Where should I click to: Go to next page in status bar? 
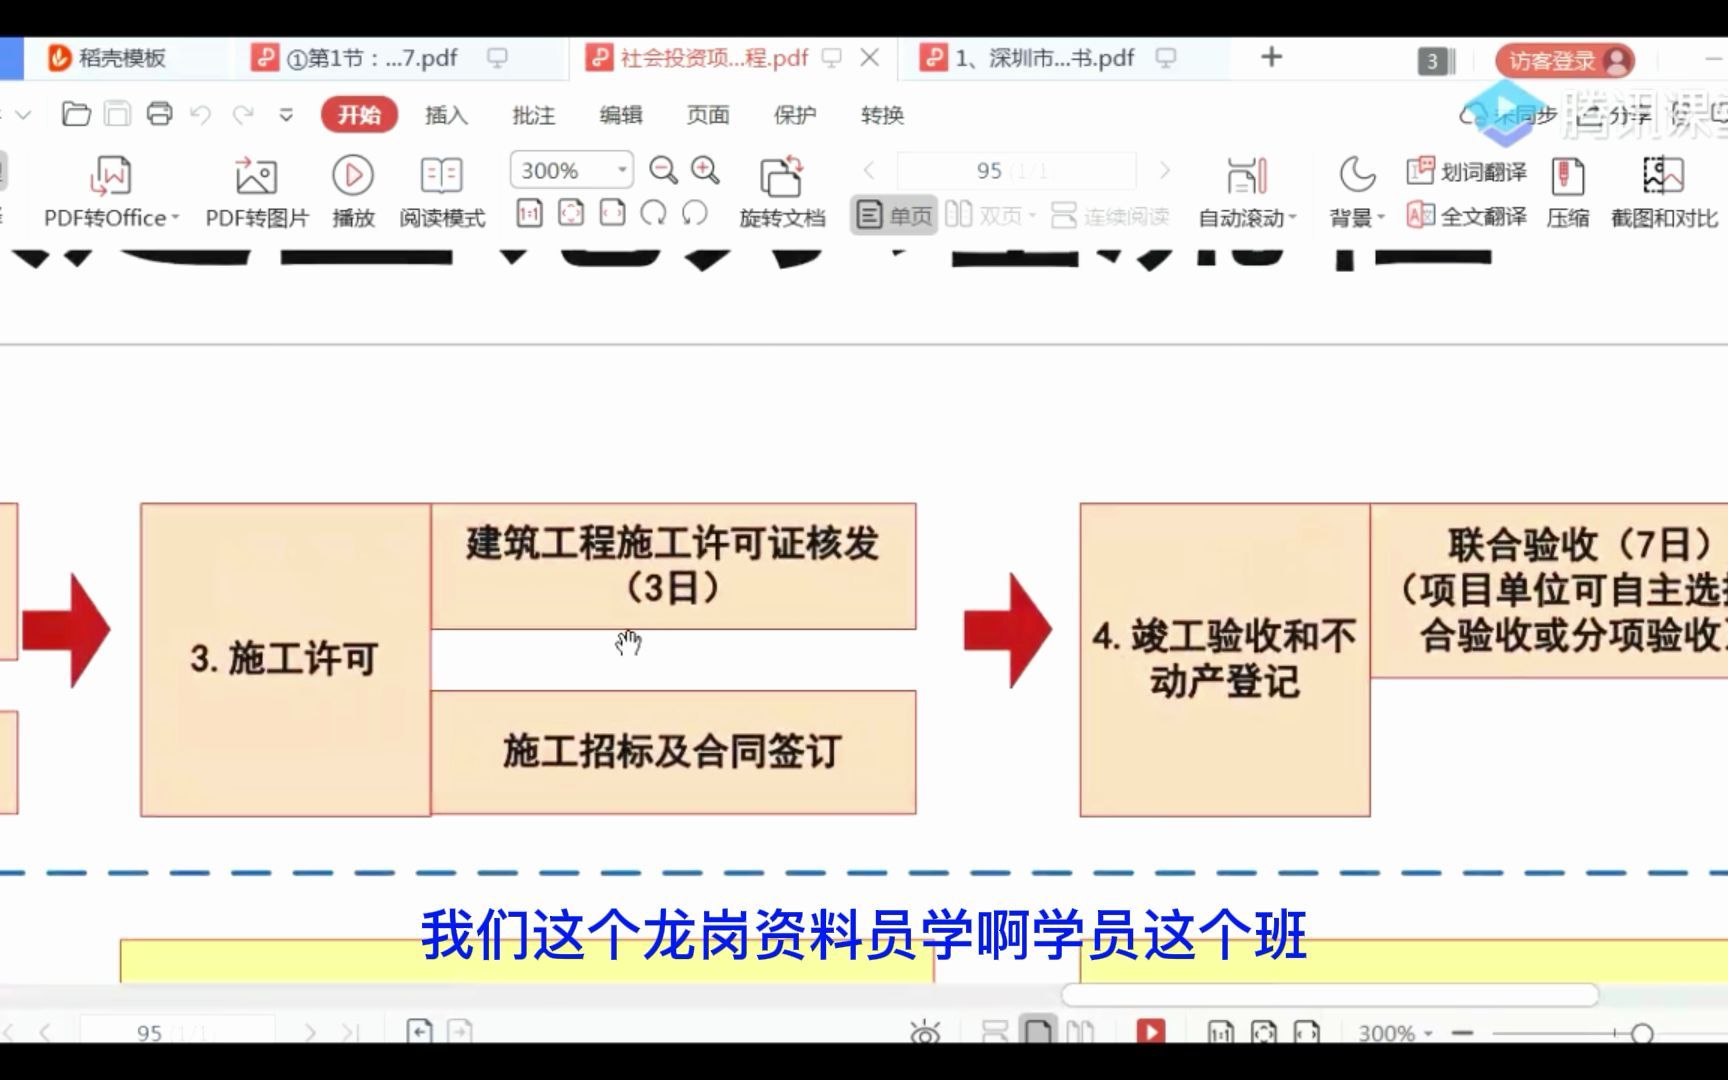coord(309,1032)
